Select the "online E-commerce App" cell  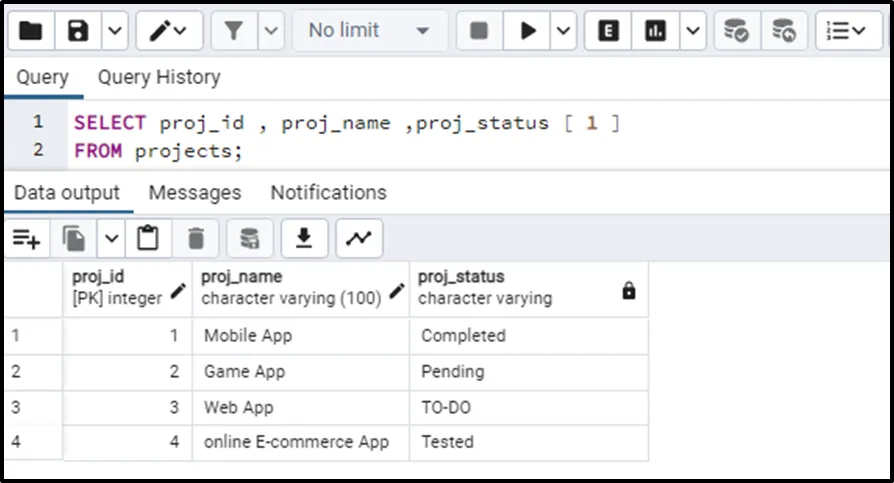(x=296, y=441)
